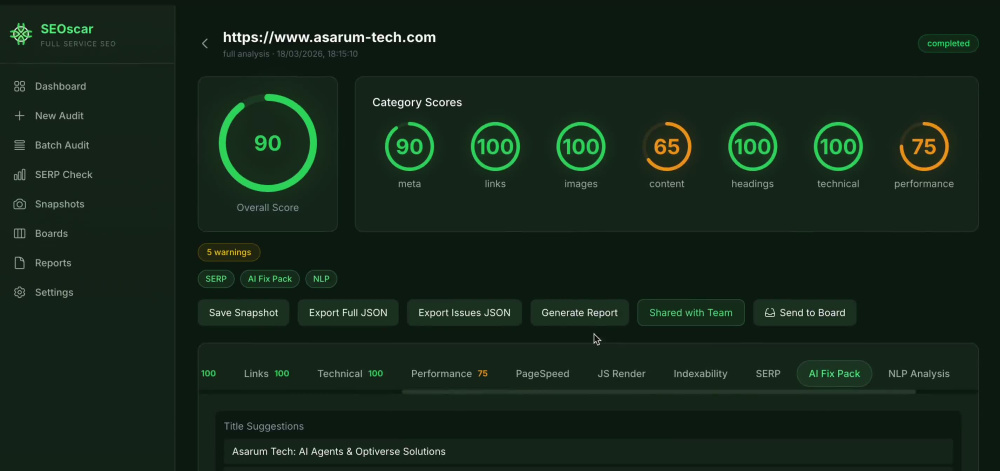The height and width of the screenshot is (471, 1000).
Task: Click the headings score ring
Action: click(753, 147)
